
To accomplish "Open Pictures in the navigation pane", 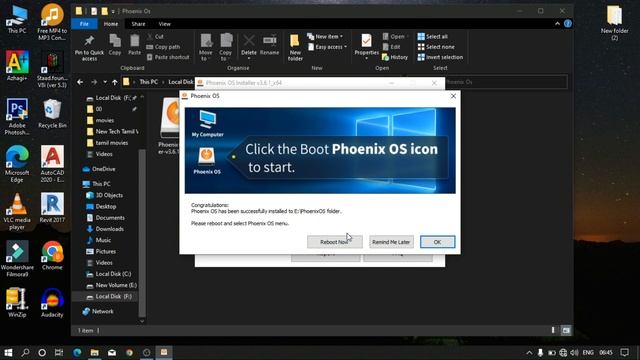I will 101,251.
